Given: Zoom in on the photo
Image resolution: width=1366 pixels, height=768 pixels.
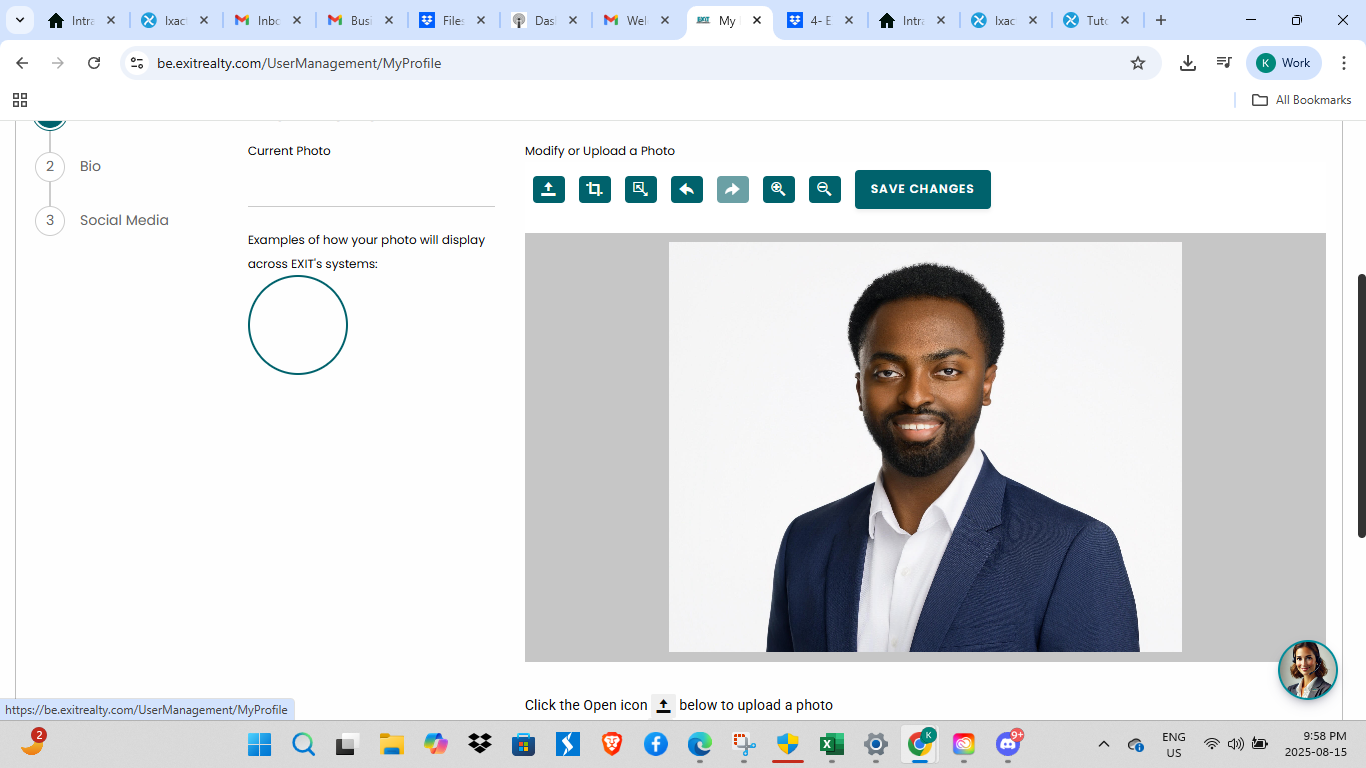Looking at the screenshot, I should tap(779, 189).
